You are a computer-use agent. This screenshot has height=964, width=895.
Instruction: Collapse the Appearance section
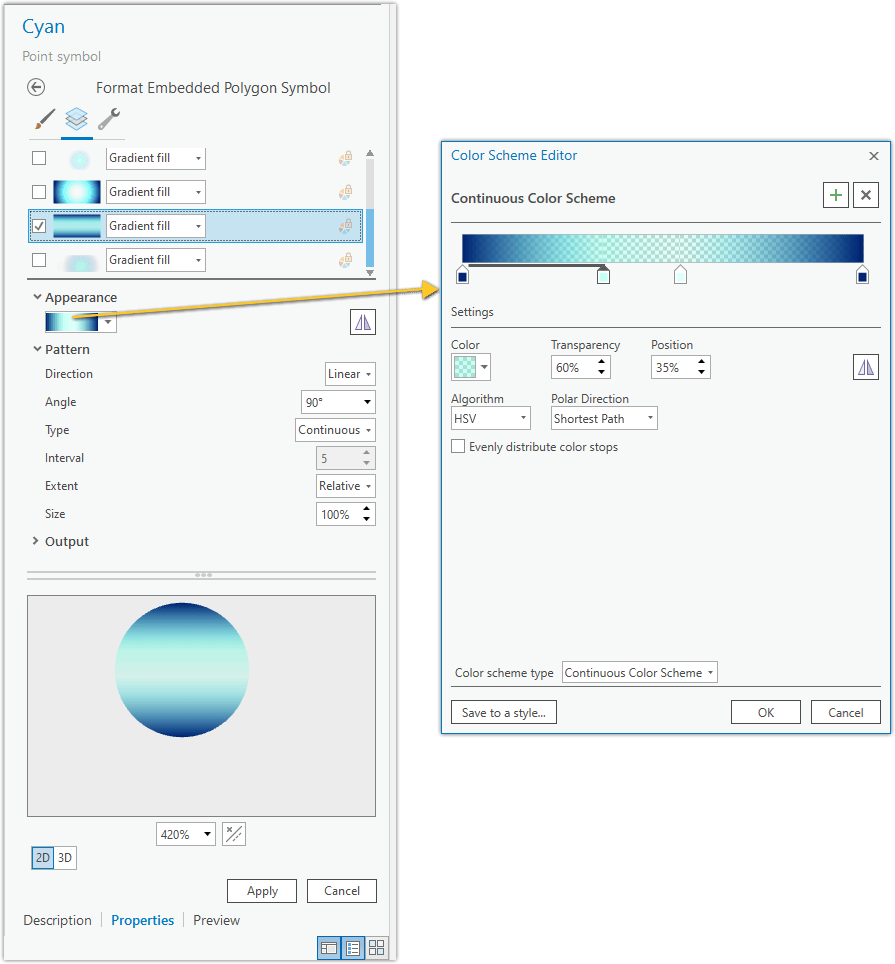(37, 297)
